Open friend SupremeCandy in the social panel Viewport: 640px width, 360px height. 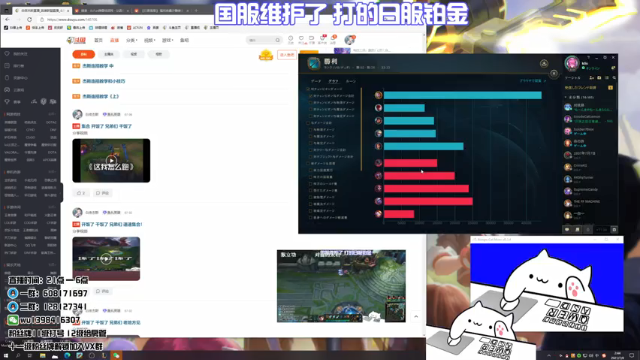[x=590, y=191]
